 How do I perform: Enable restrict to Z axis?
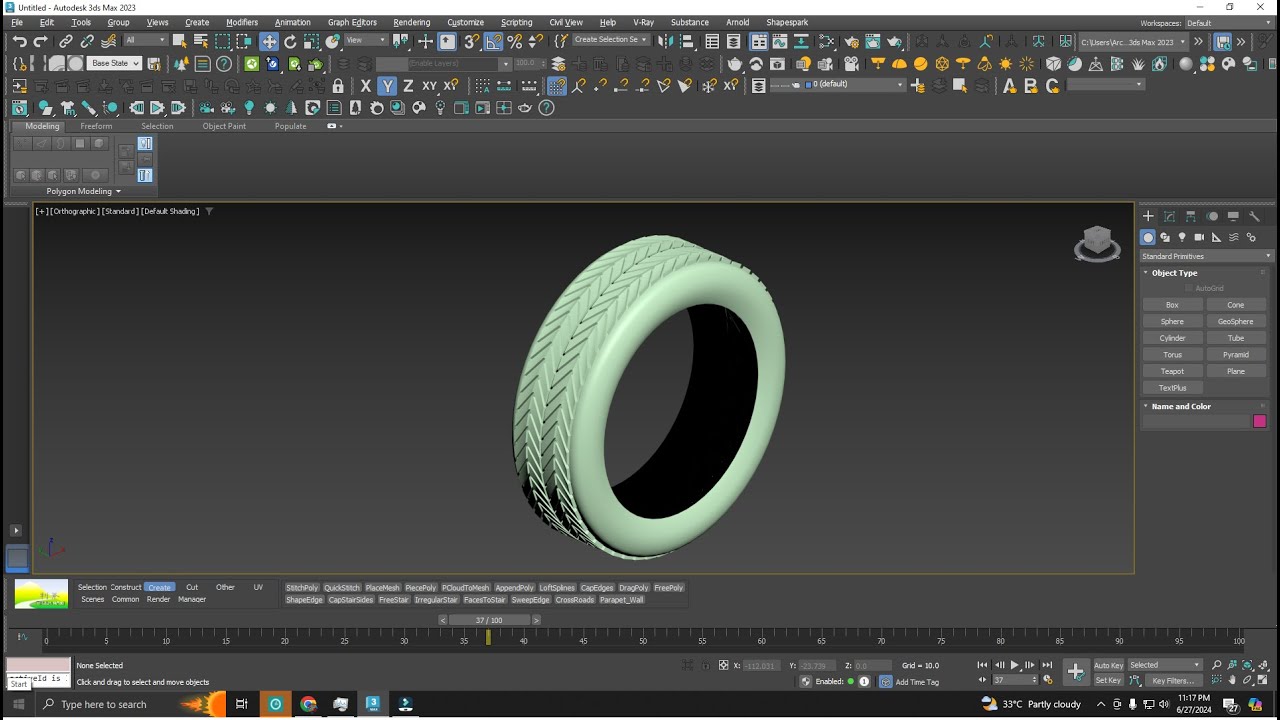(408, 86)
